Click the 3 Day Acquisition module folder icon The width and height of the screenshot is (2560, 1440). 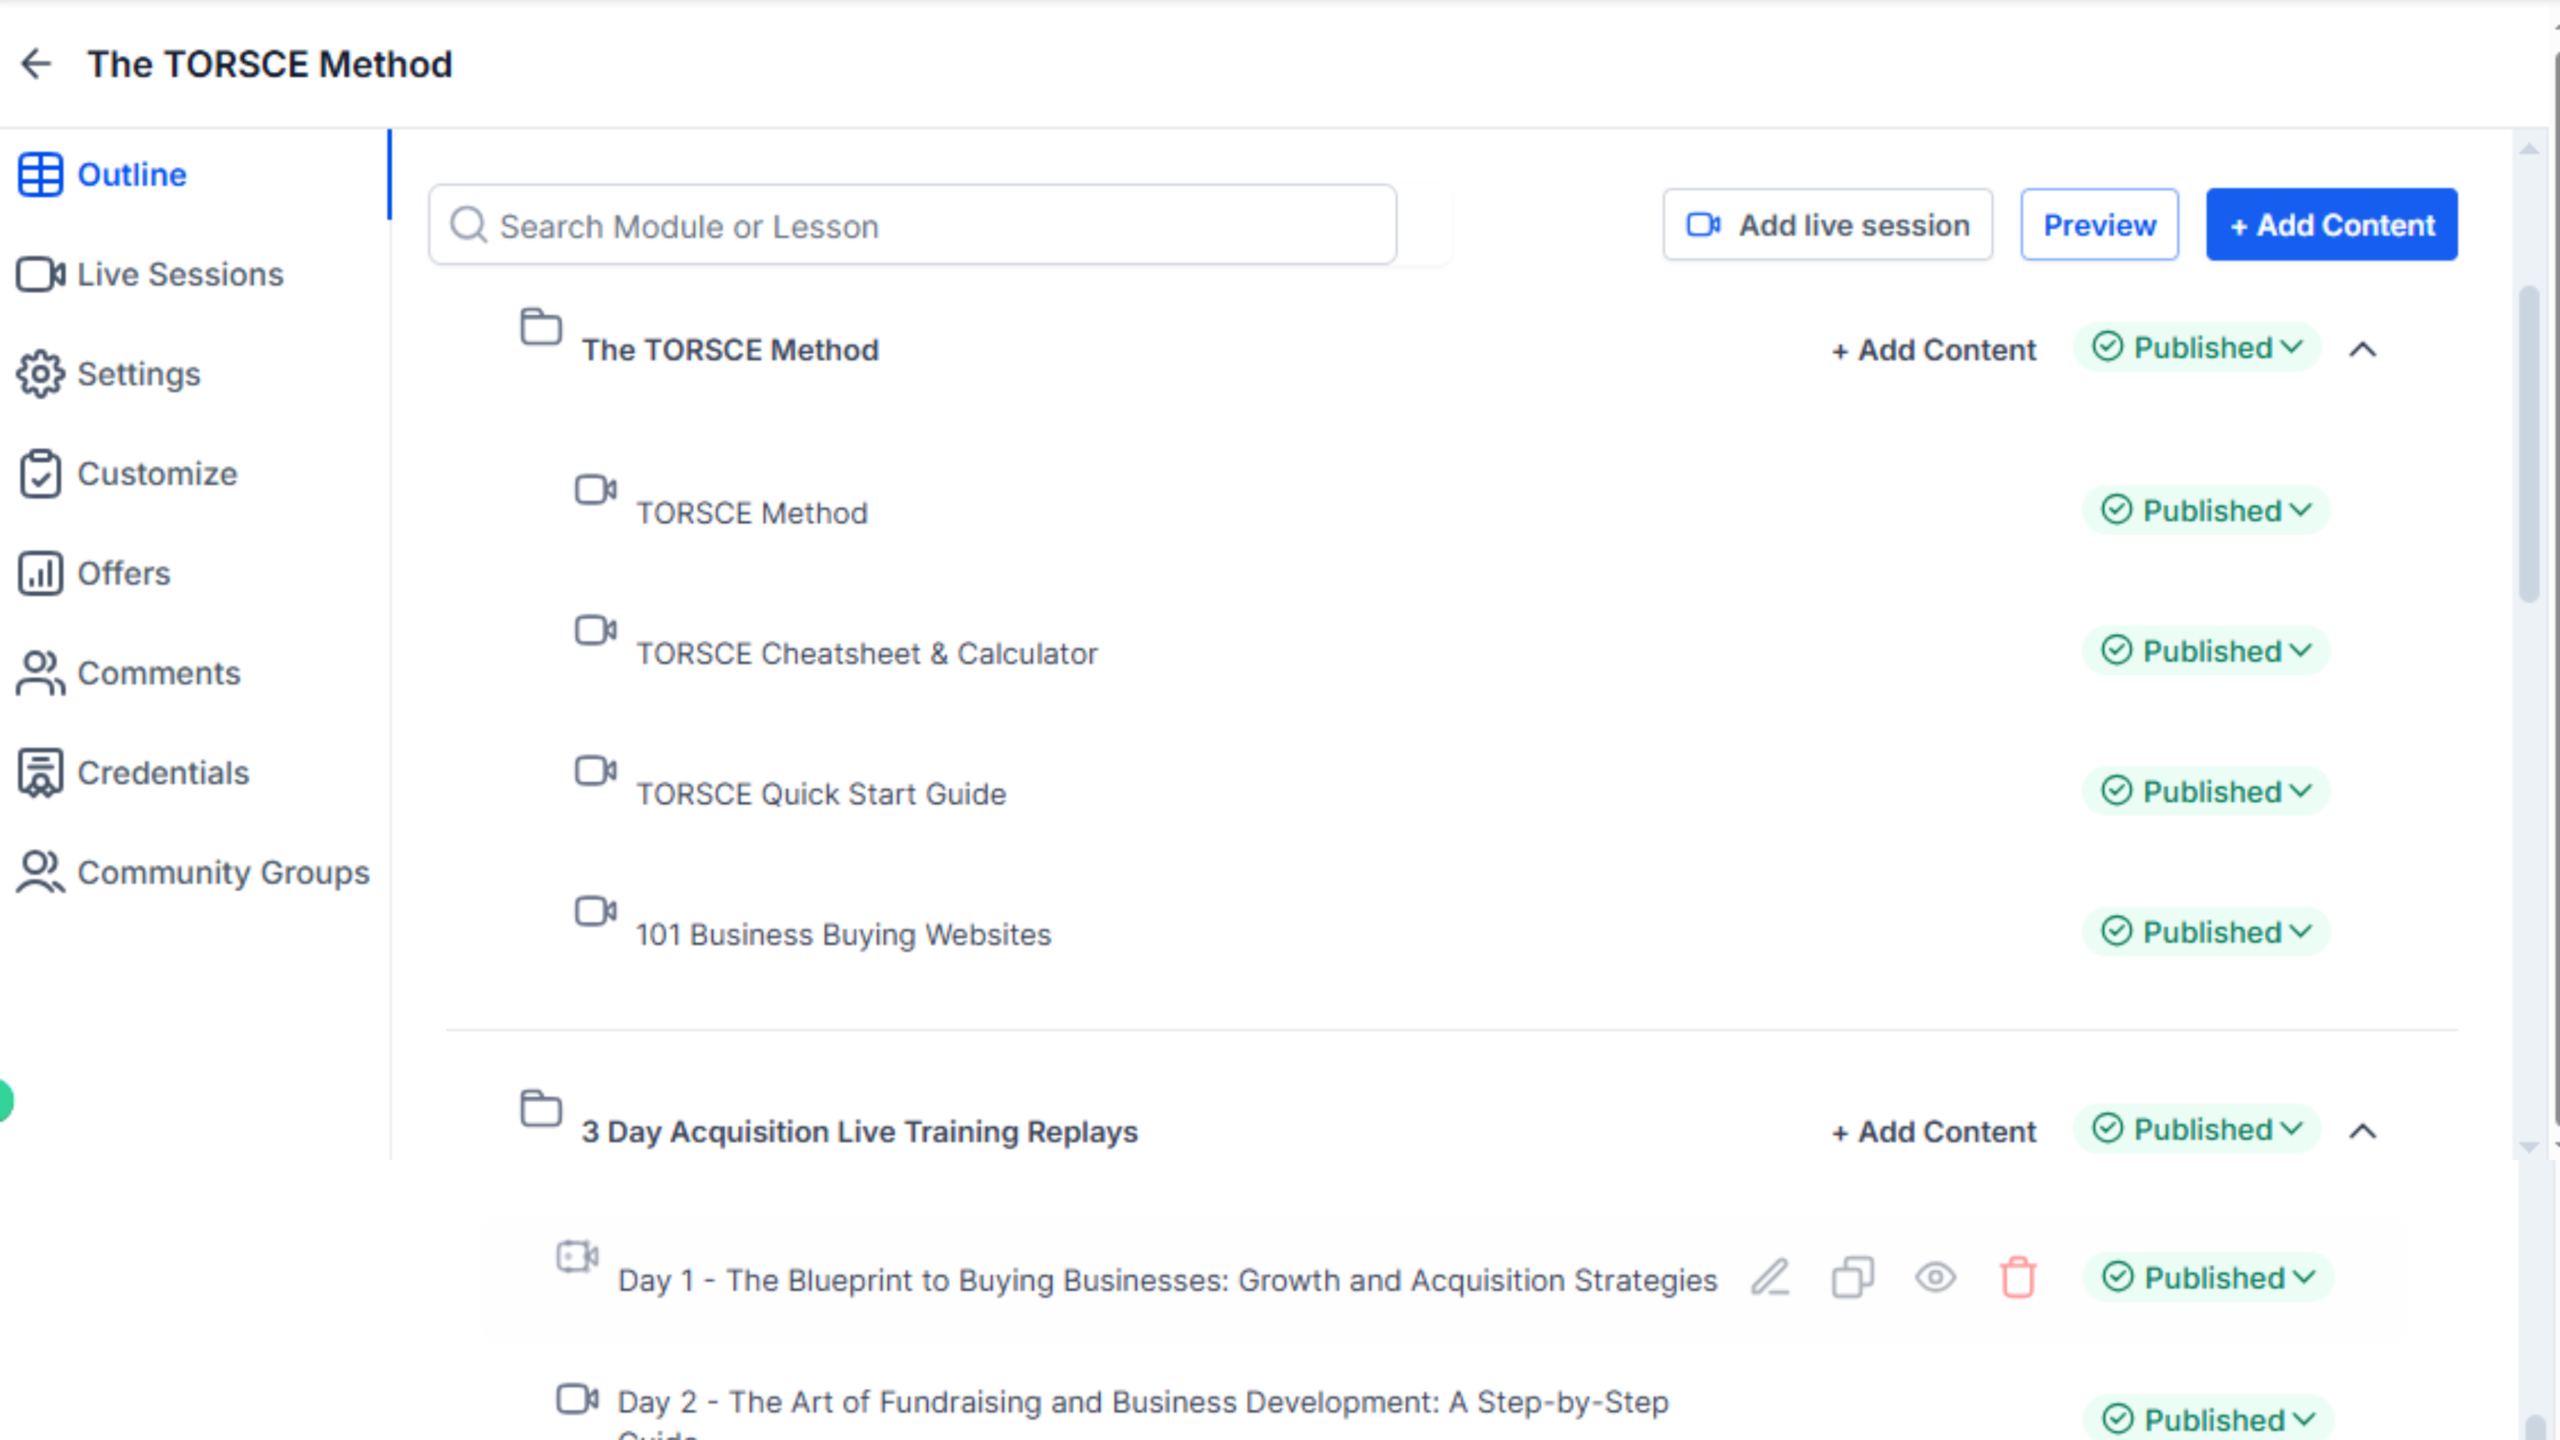click(x=541, y=1108)
